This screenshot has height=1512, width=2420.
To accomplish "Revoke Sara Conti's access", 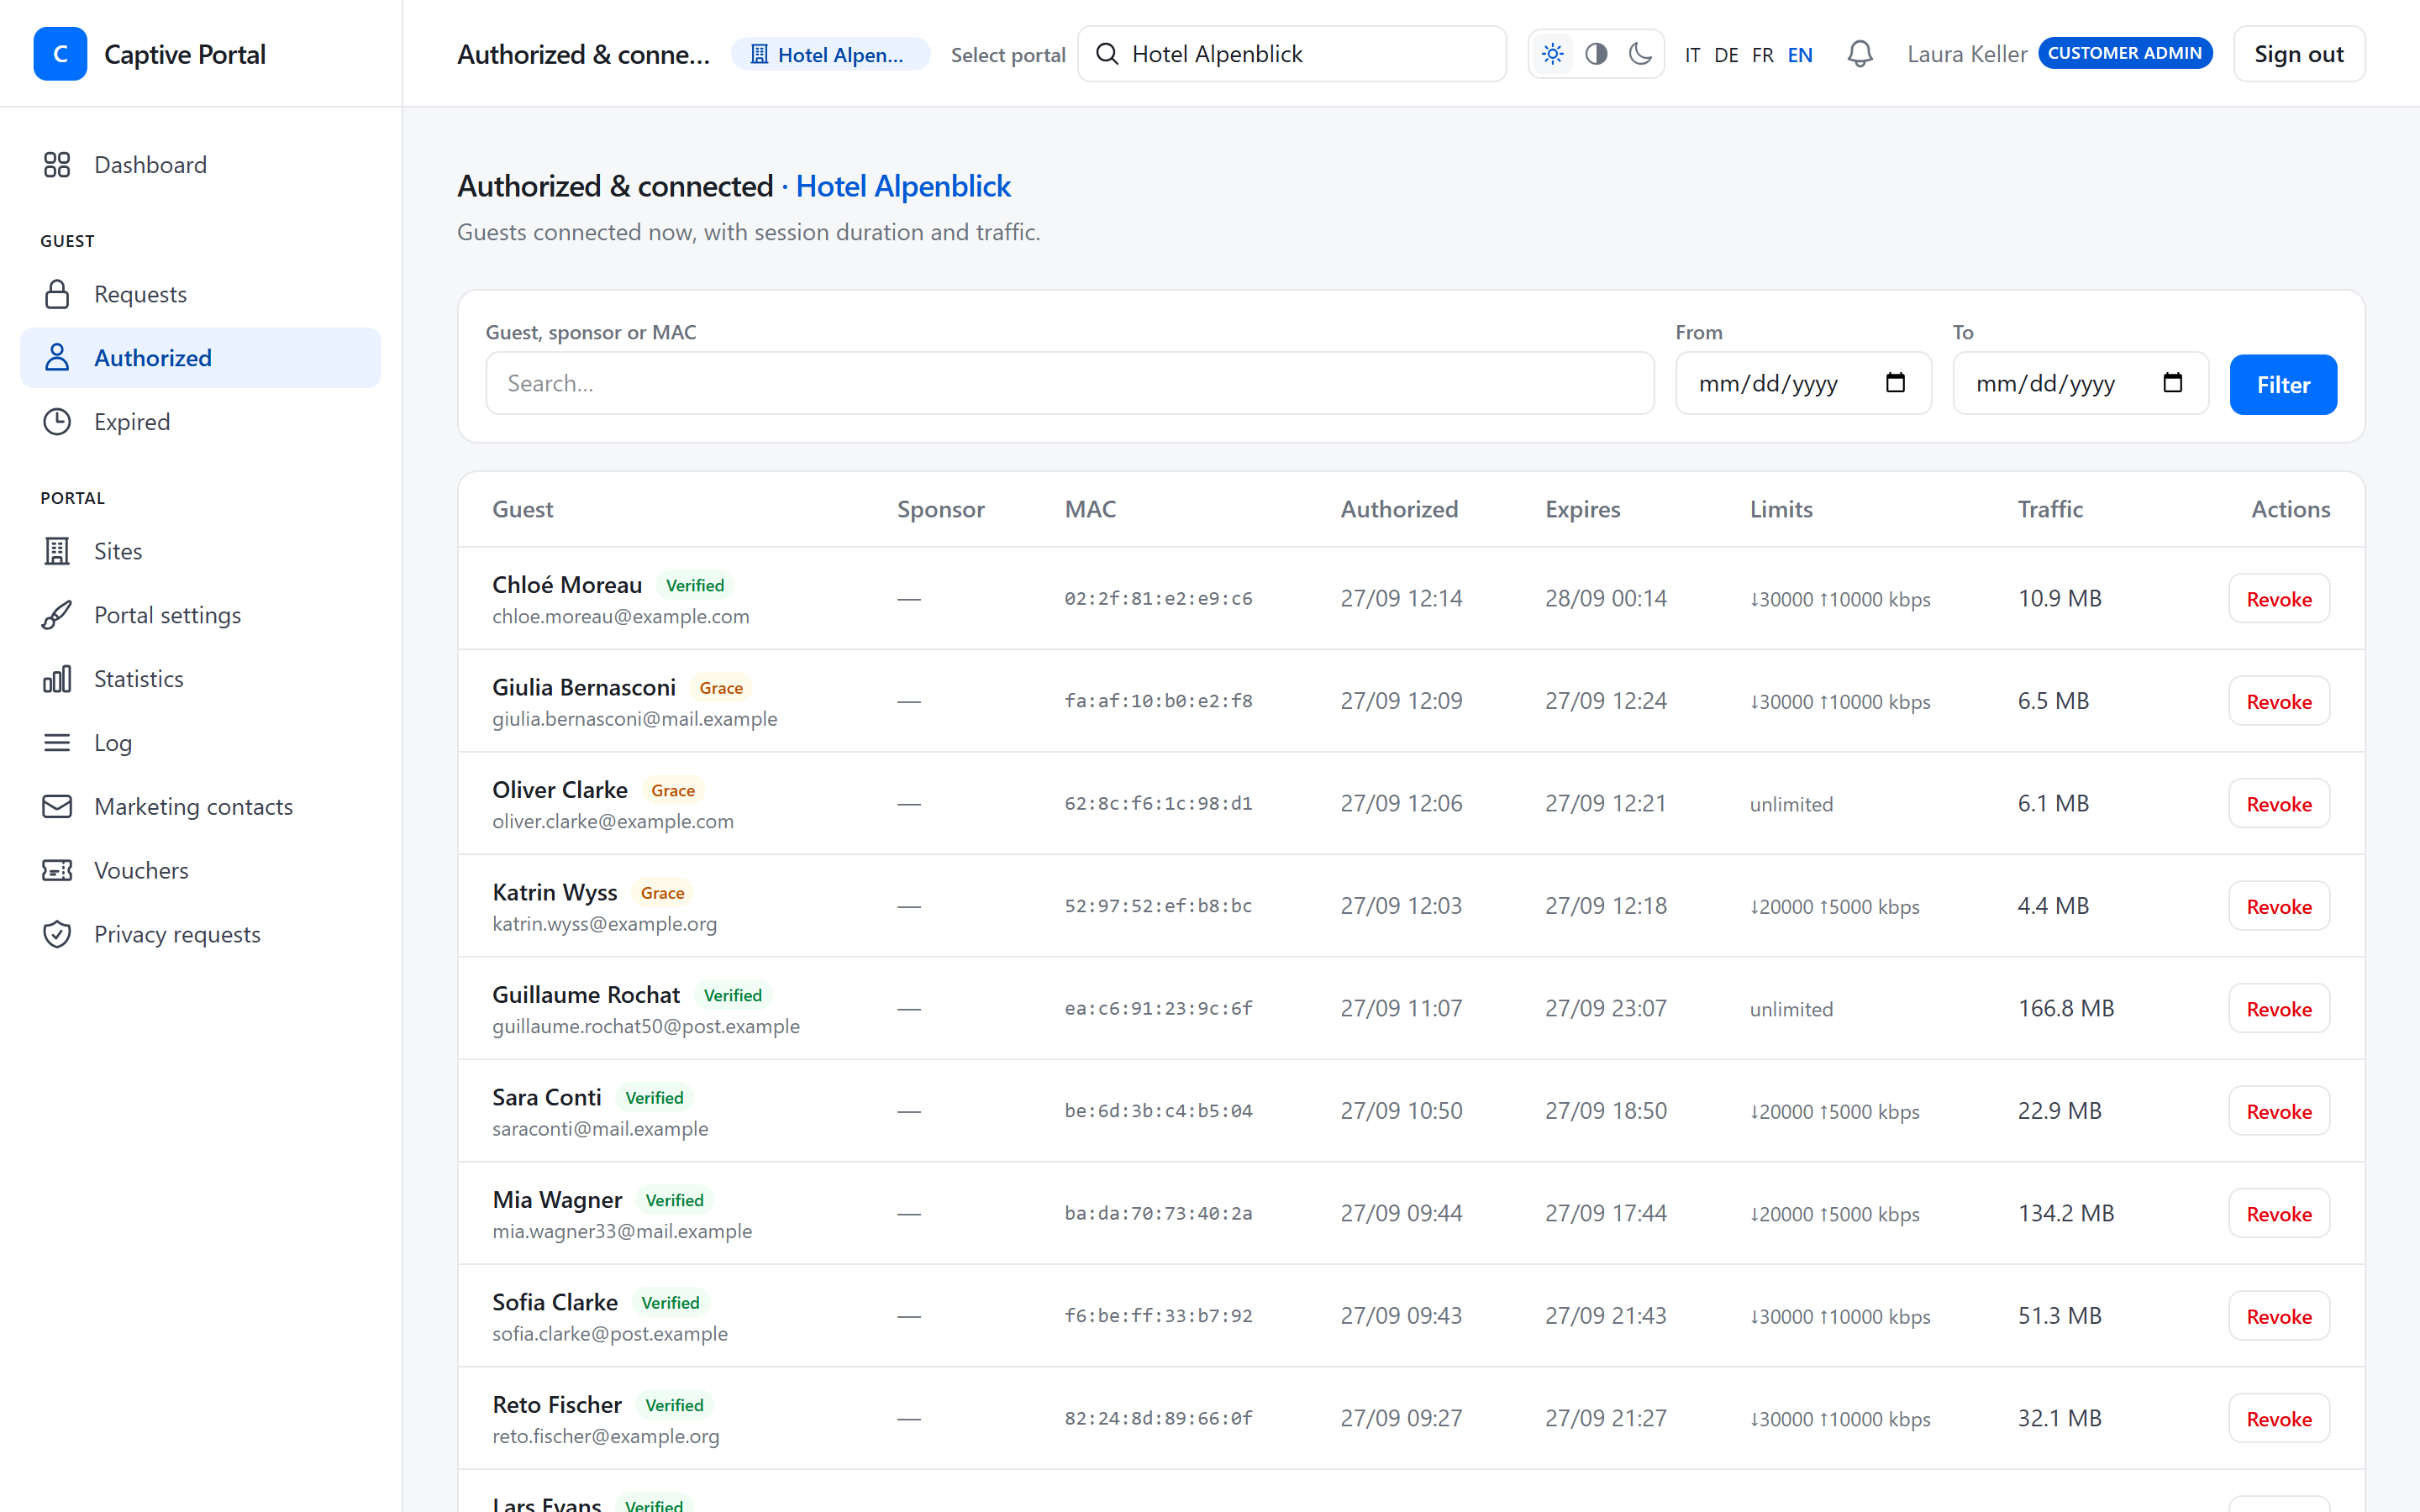I will pos(2279,1111).
